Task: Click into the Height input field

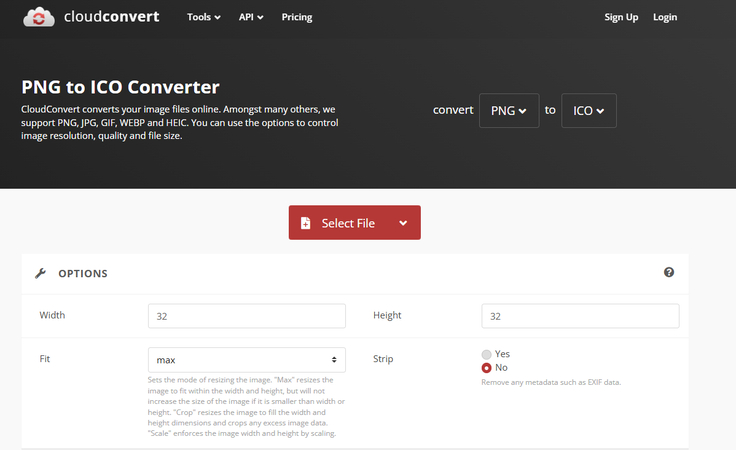Action: 580,316
